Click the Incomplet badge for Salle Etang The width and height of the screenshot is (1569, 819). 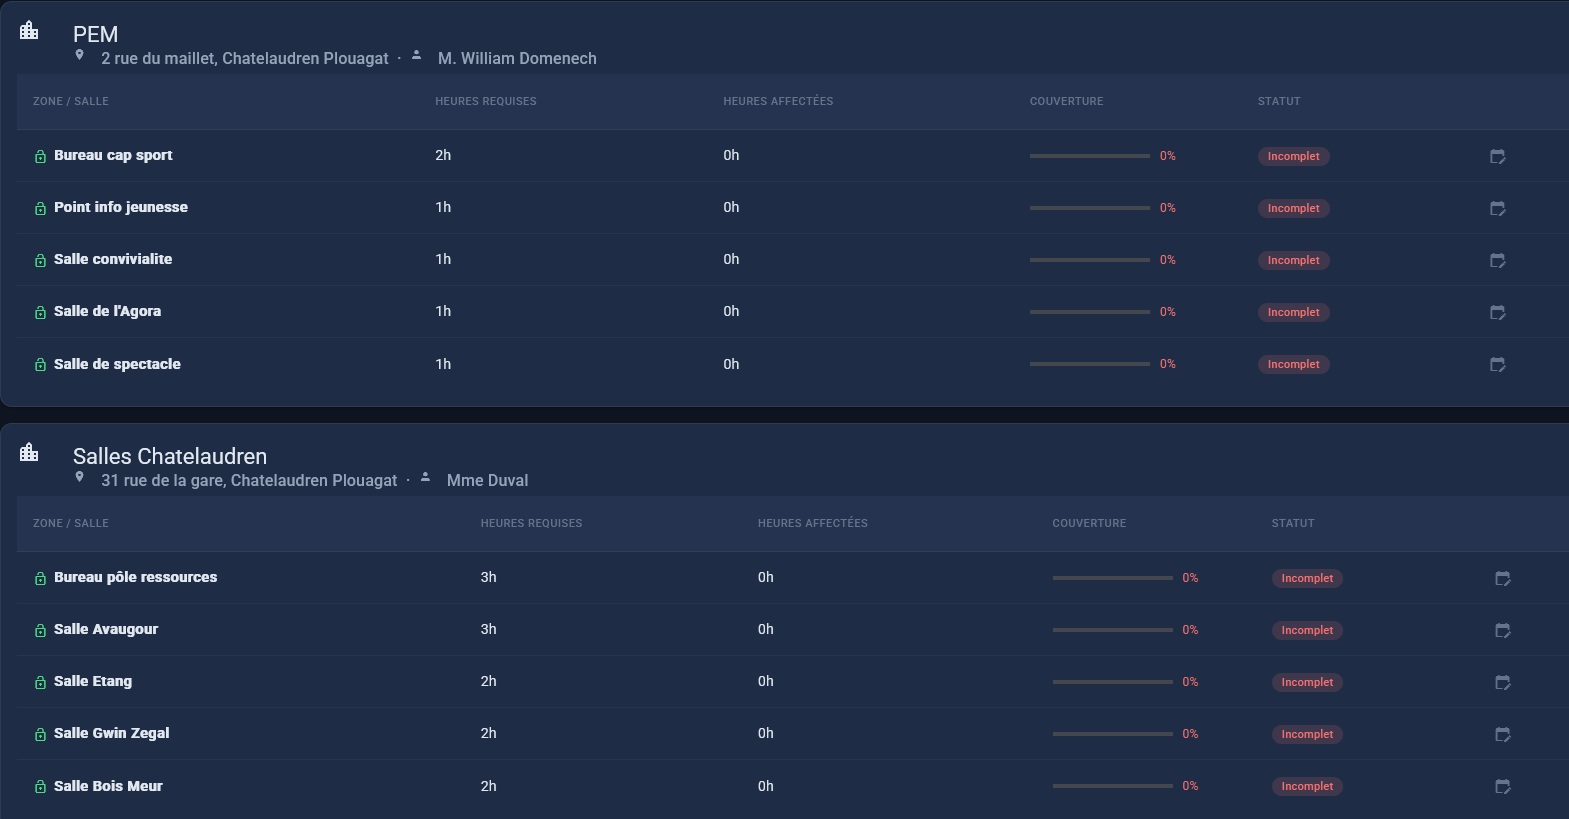coord(1307,682)
